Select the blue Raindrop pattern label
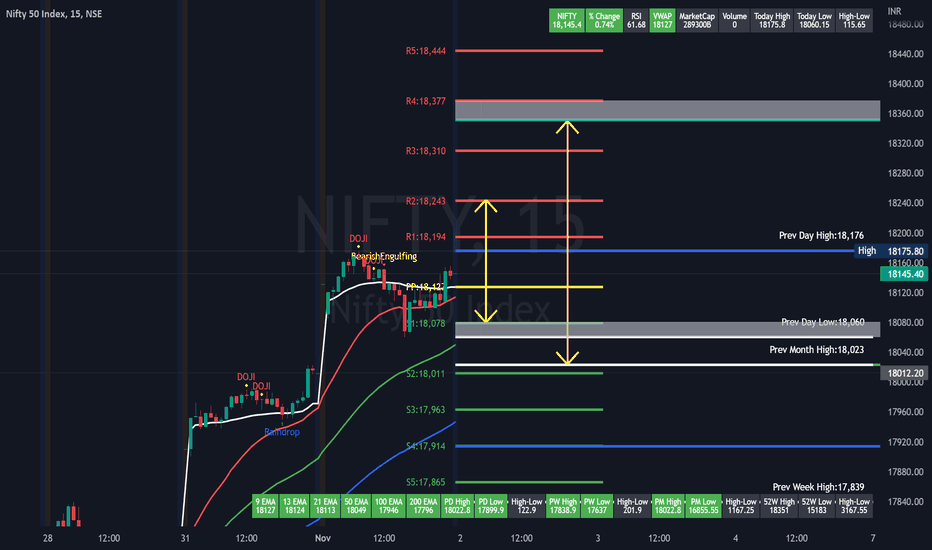This screenshot has width=932, height=550. (x=282, y=432)
